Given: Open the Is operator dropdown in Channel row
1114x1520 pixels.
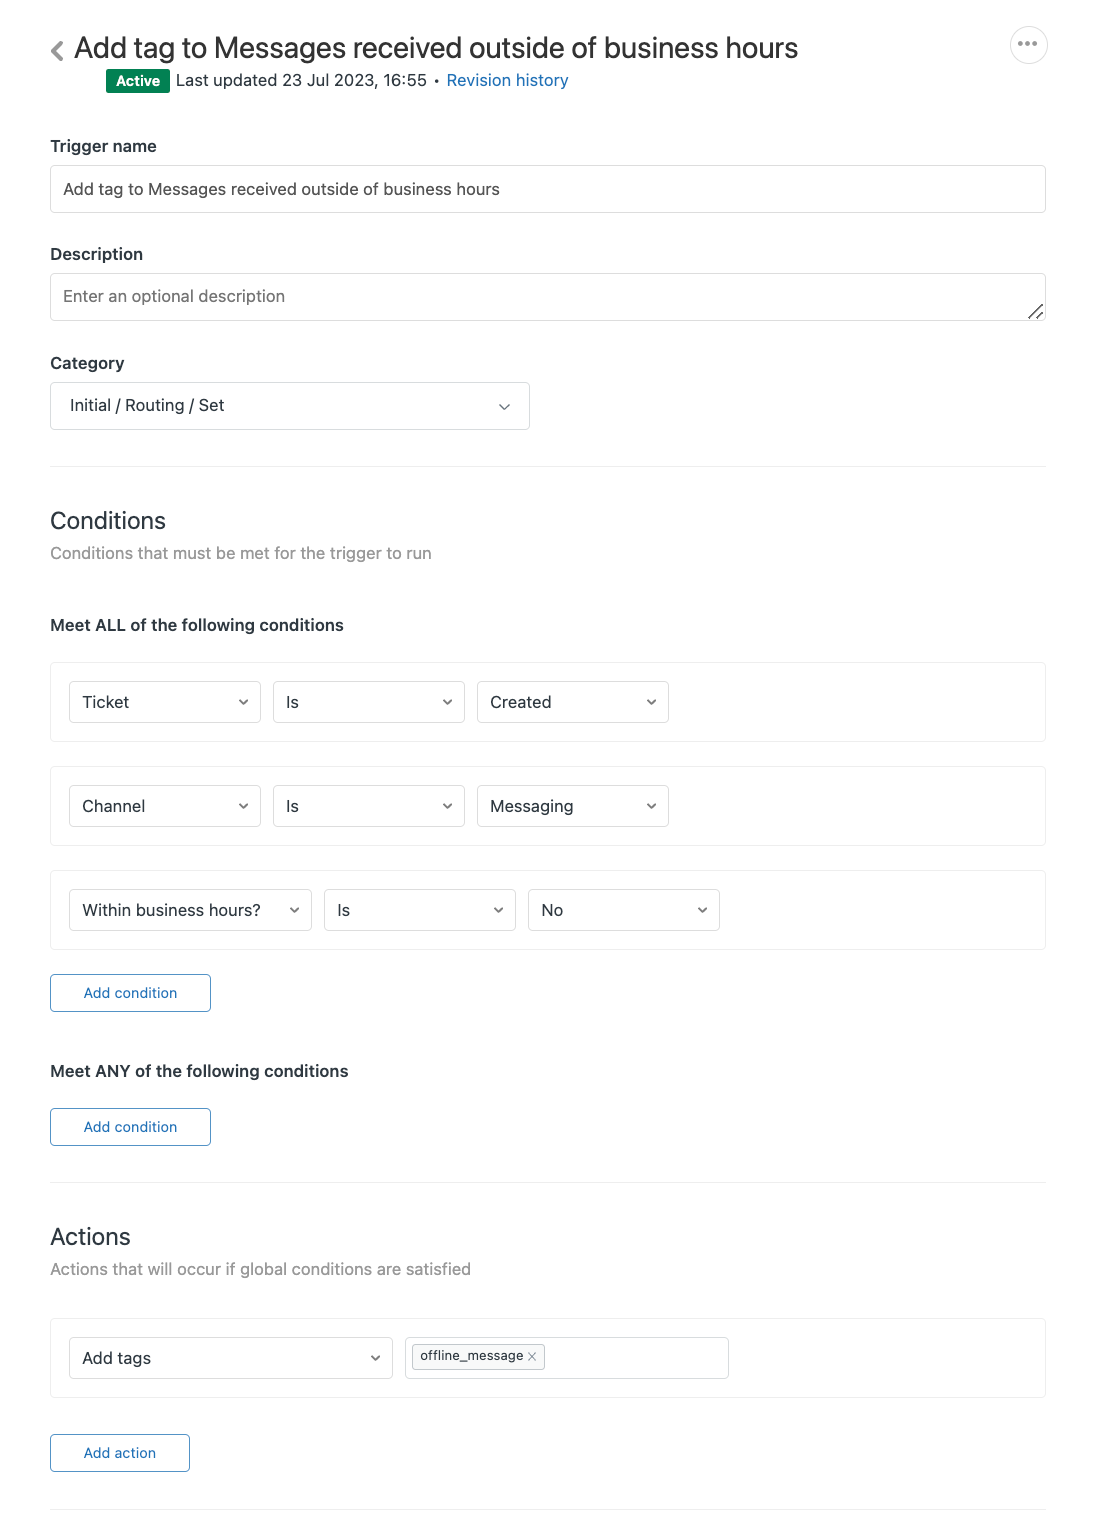Looking at the screenshot, I should click(x=369, y=806).
